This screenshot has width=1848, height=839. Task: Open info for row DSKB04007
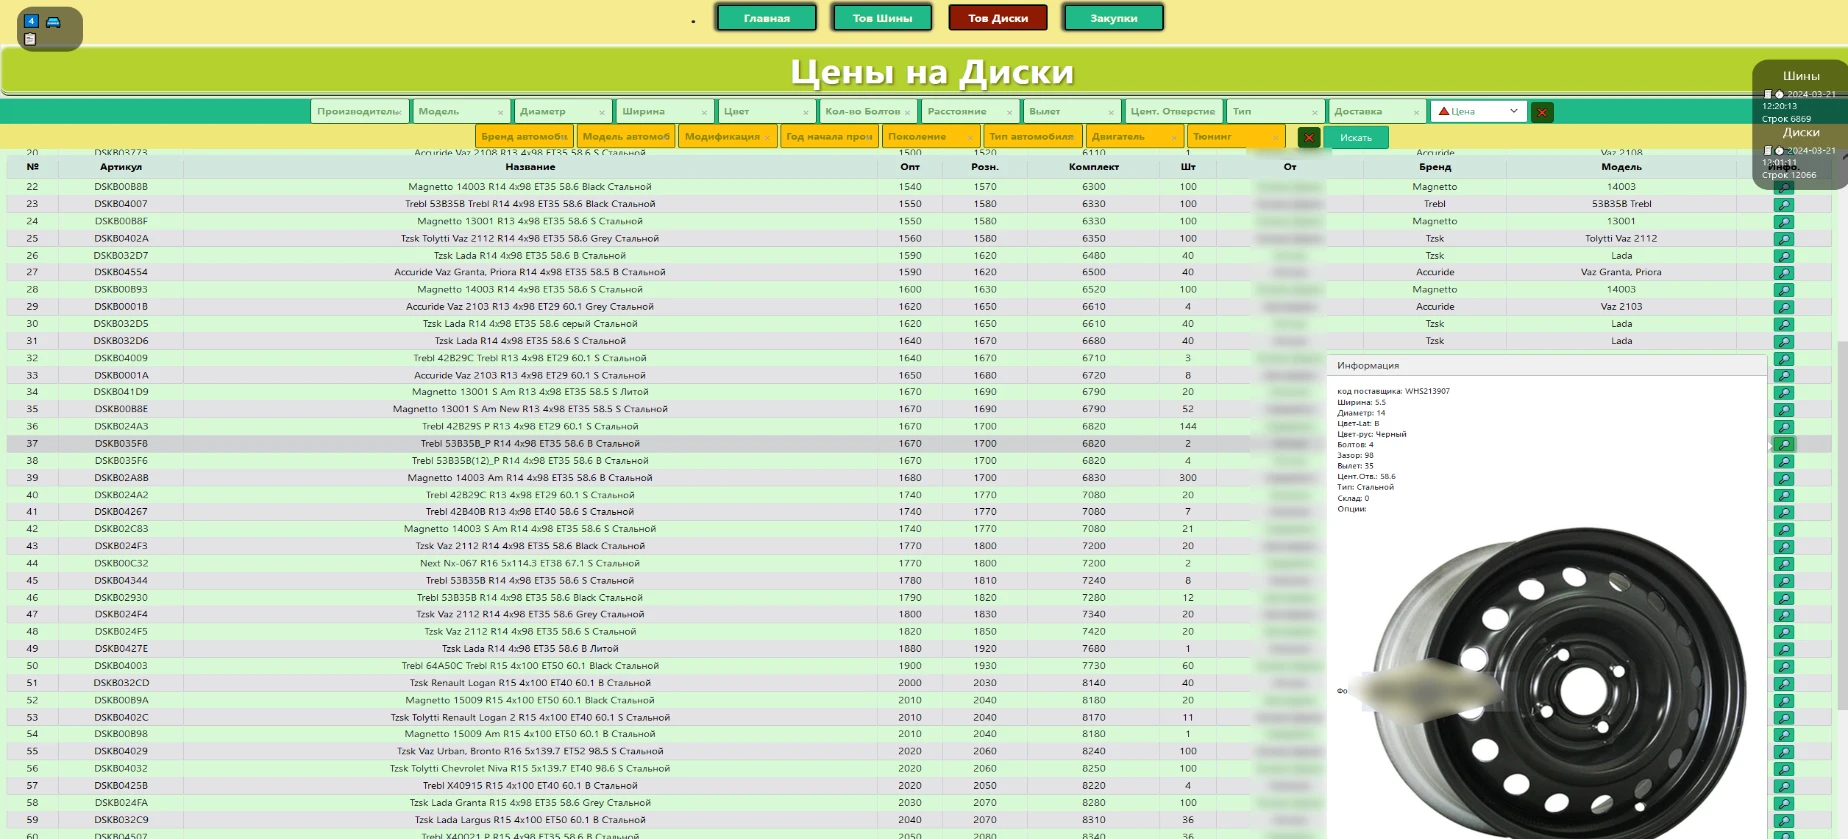coord(1783,205)
